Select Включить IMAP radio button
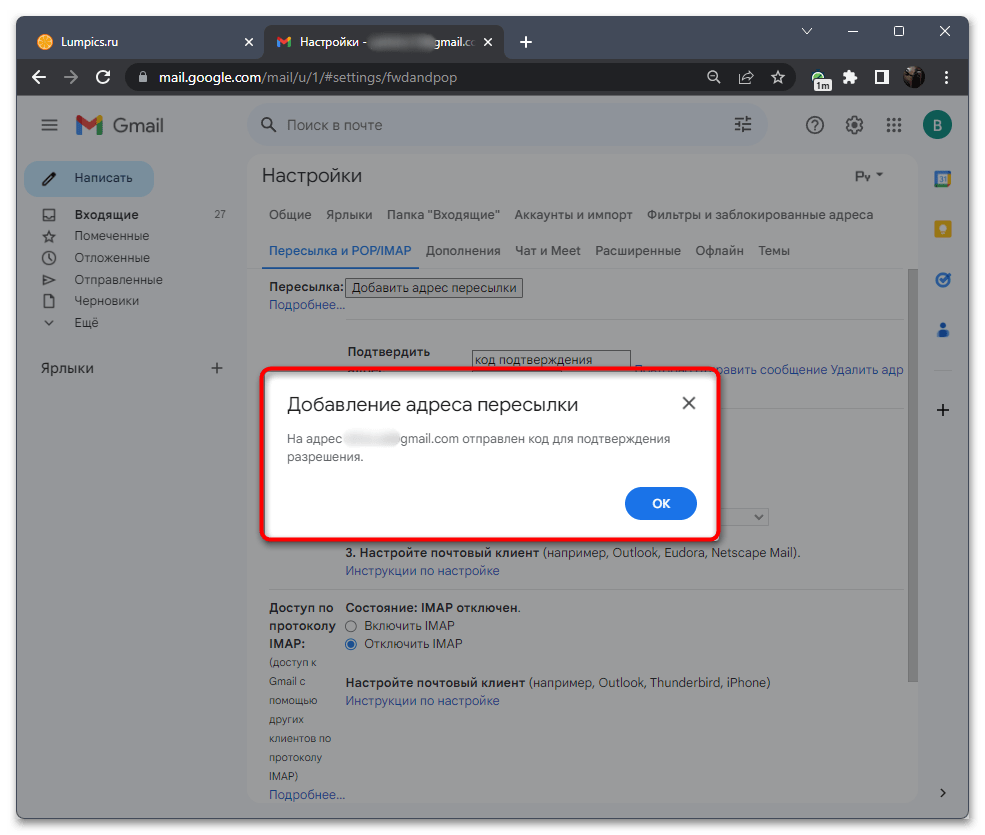The width and height of the screenshot is (985, 835). tap(351, 626)
